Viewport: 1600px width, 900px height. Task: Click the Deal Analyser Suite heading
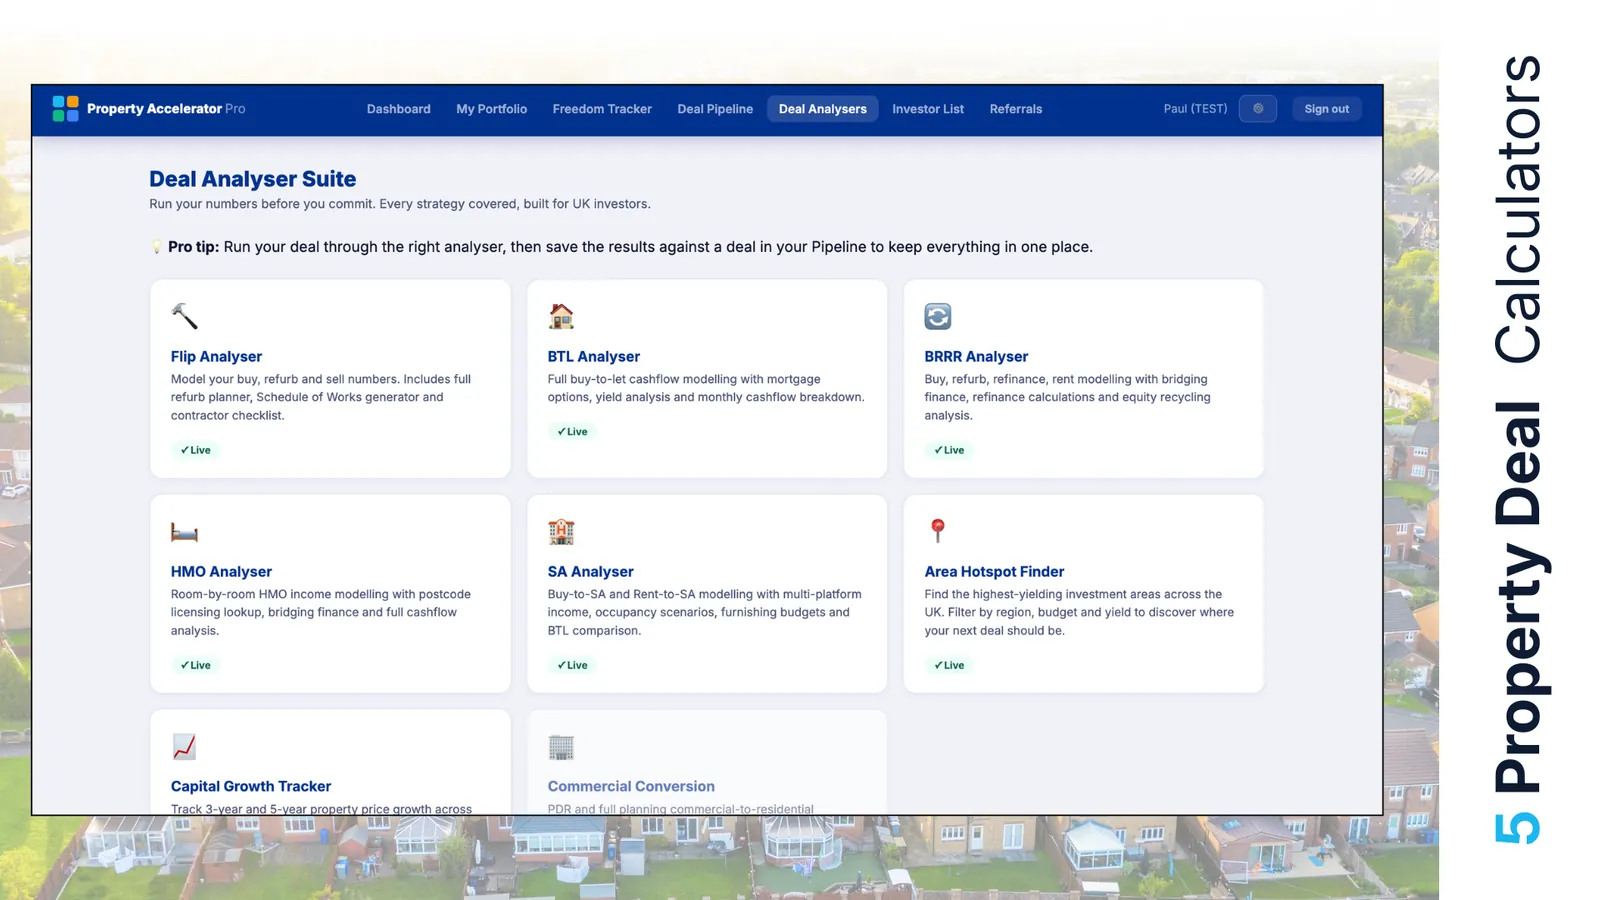253,179
